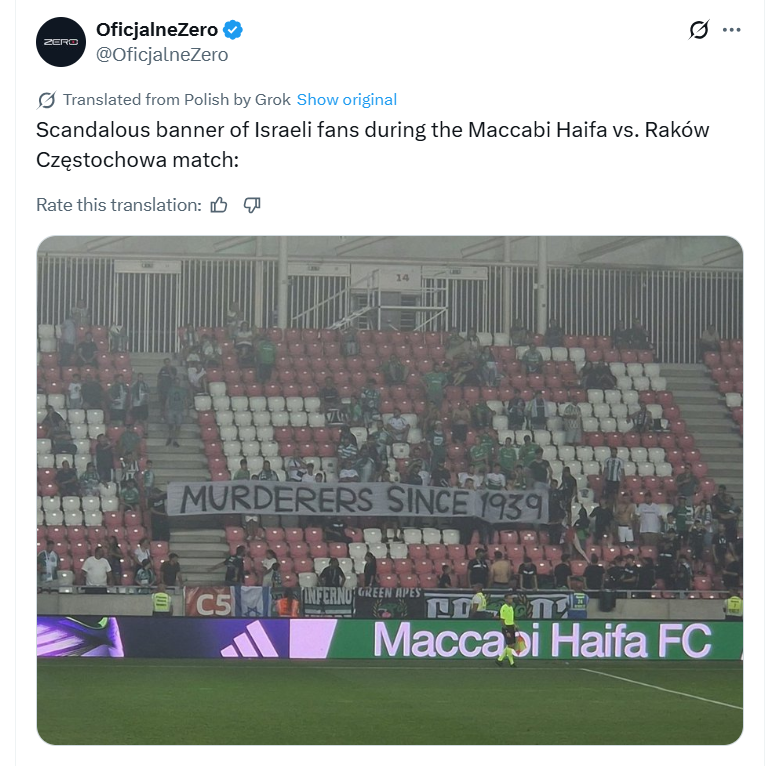The height and width of the screenshot is (766, 782).
Task: Open the OficjalneZero display name link
Action: (x=157, y=30)
